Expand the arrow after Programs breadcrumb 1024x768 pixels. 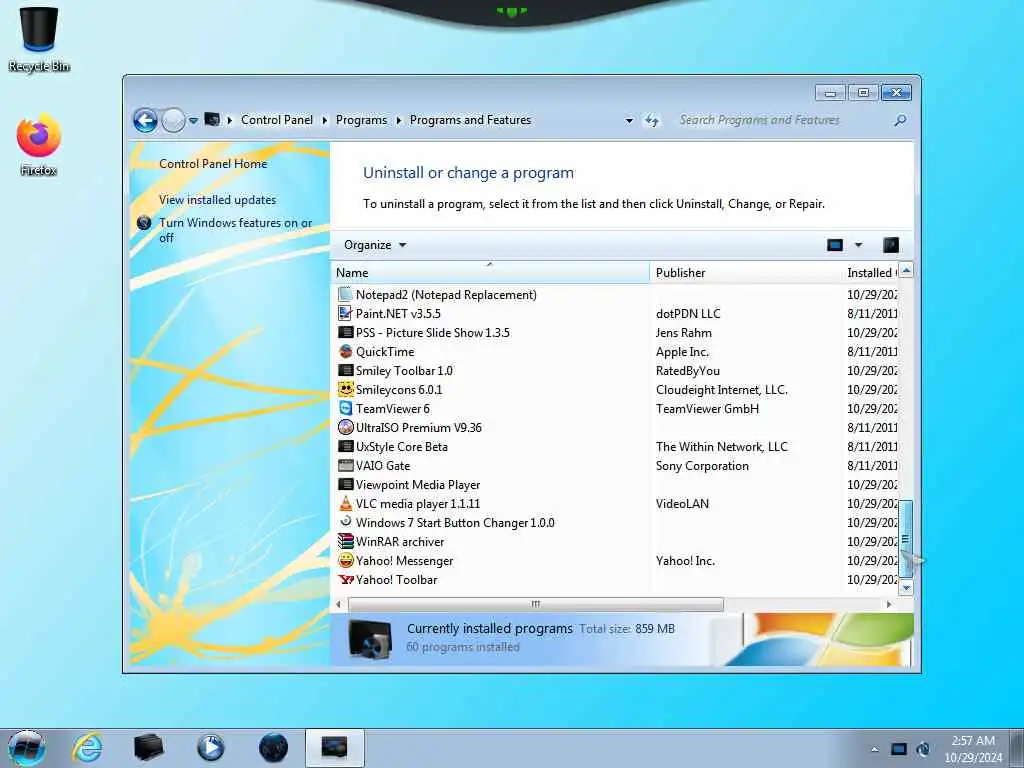[x=398, y=120]
